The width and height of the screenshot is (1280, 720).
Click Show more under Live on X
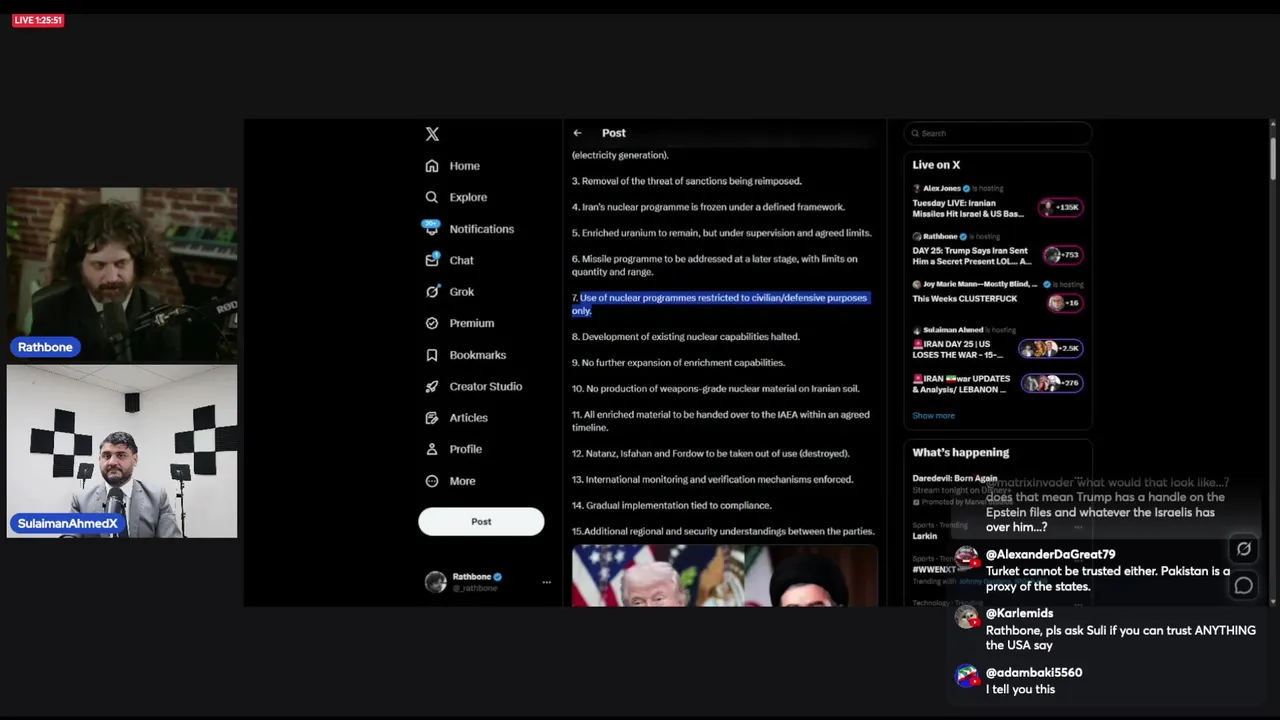coord(933,416)
